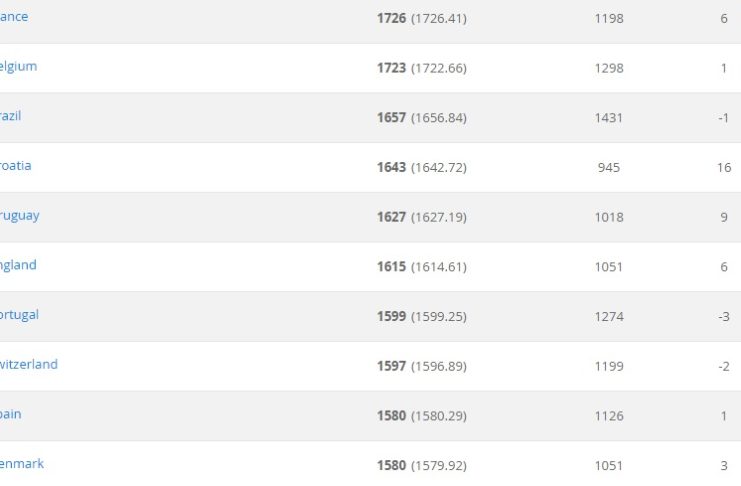Open the Denmark country link
Image resolution: width=741 pixels, height=486 pixels.
pyautogui.click(x=21, y=463)
